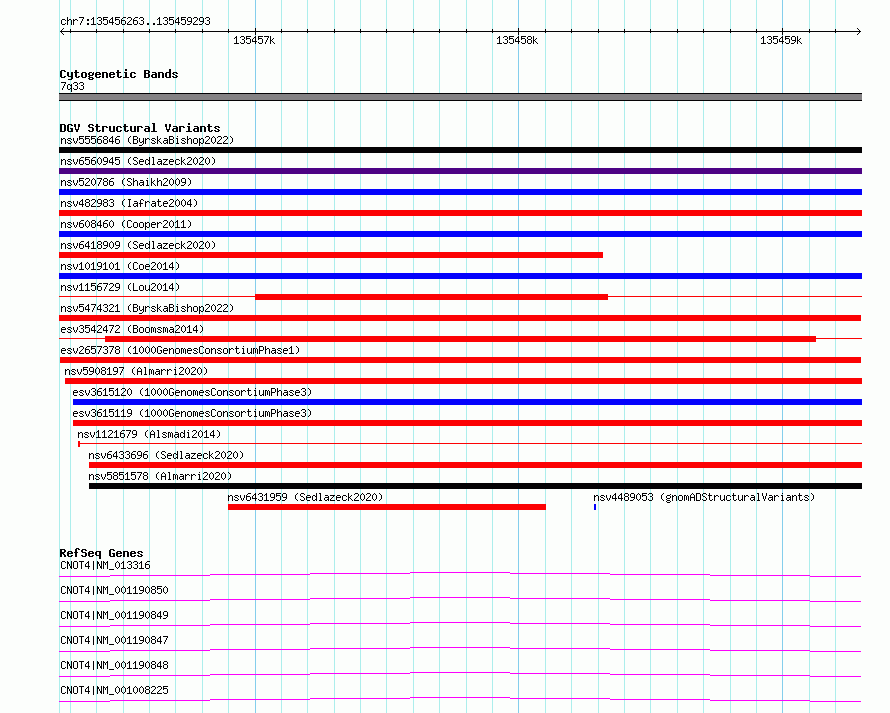Viewport: 890px width, 713px height.
Task: Open the CNOT4|NM_001190849 transcript label
Action: (x=114, y=615)
